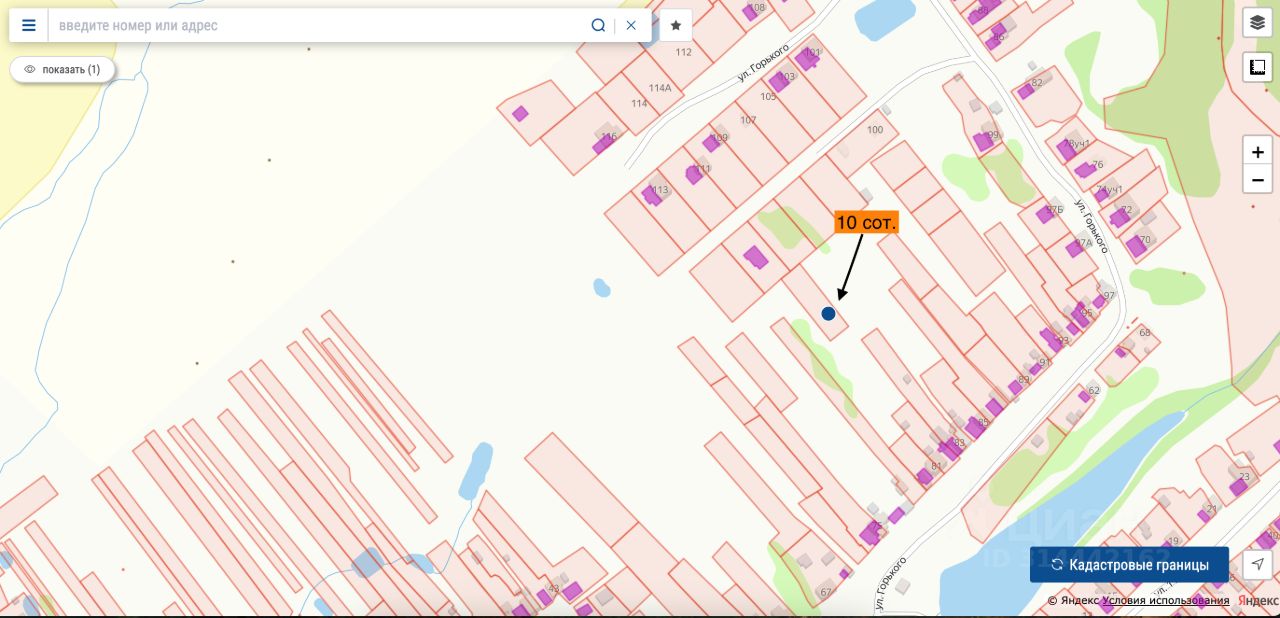Clear the search field with X
The height and width of the screenshot is (618, 1280).
(x=631, y=26)
